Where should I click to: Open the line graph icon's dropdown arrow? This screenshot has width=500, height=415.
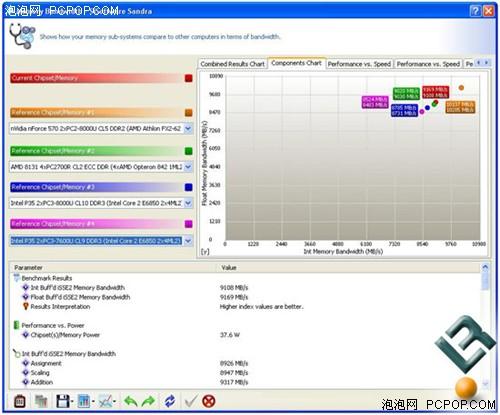(x=114, y=401)
